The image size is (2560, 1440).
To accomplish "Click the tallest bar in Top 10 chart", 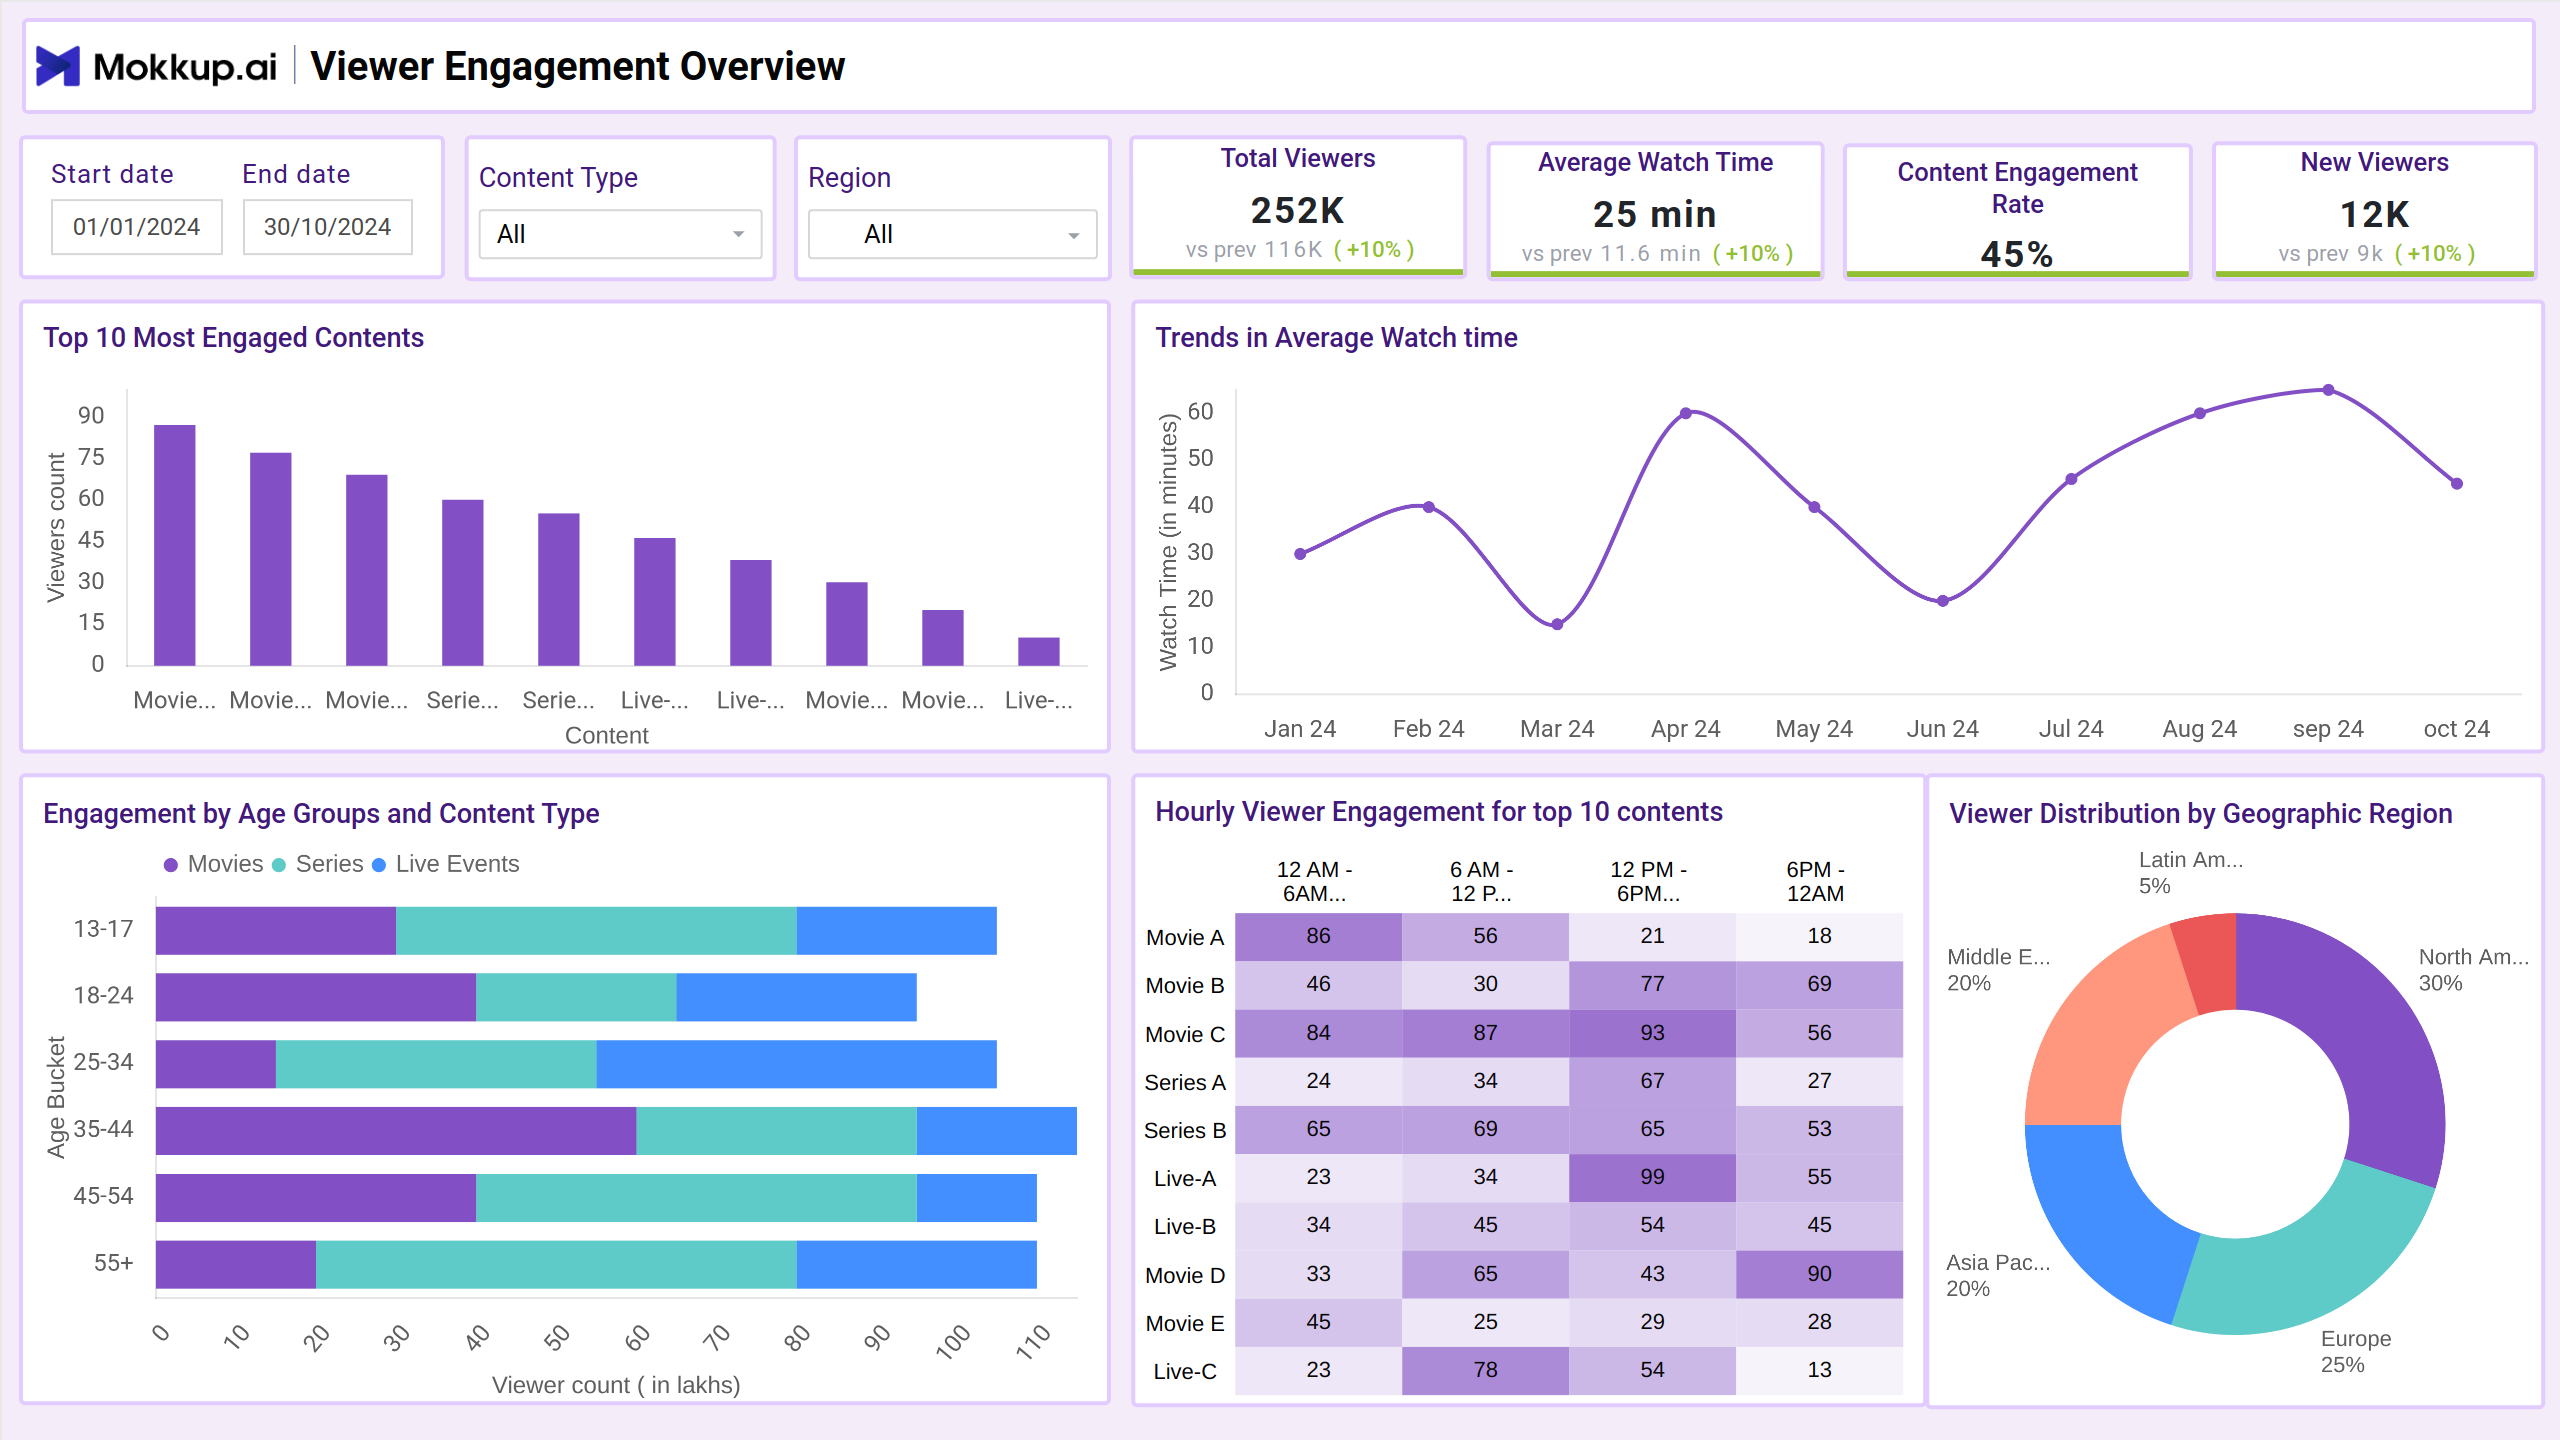I will [174, 545].
